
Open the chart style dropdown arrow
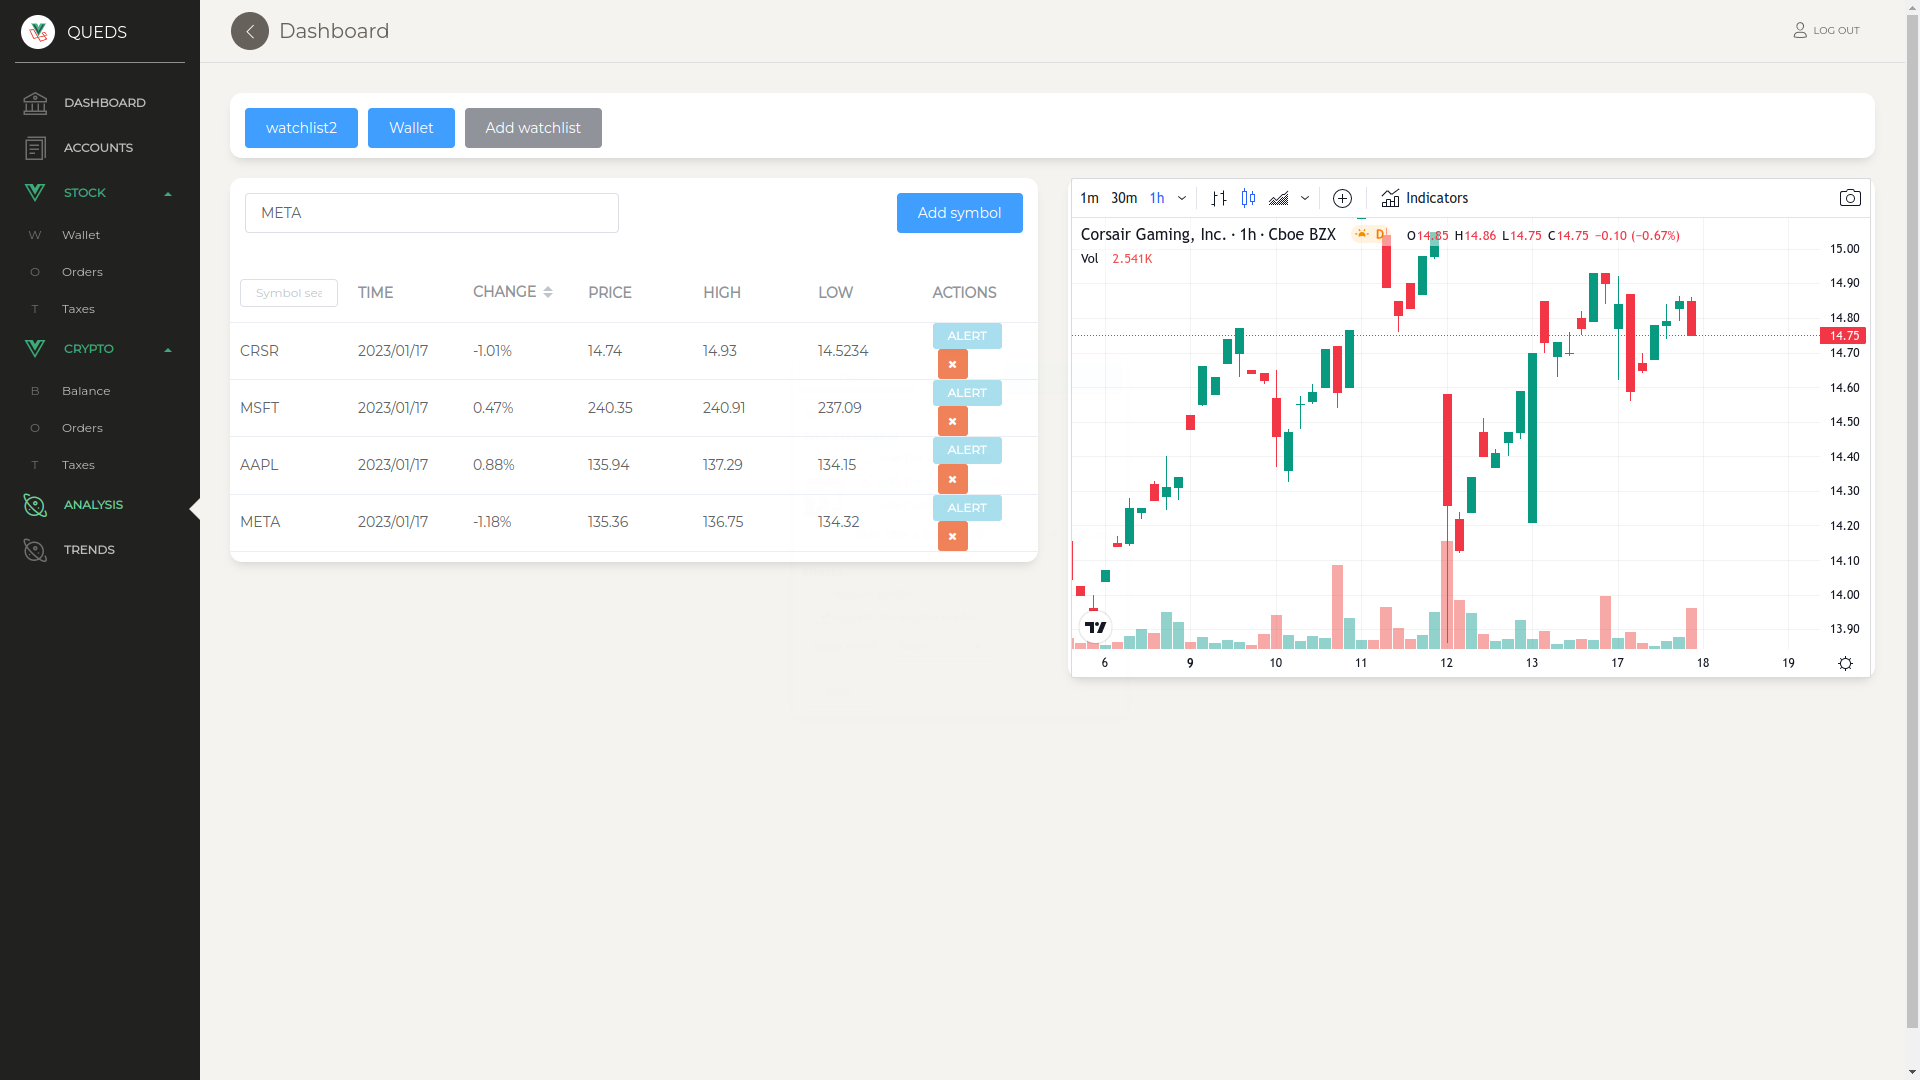(1305, 198)
